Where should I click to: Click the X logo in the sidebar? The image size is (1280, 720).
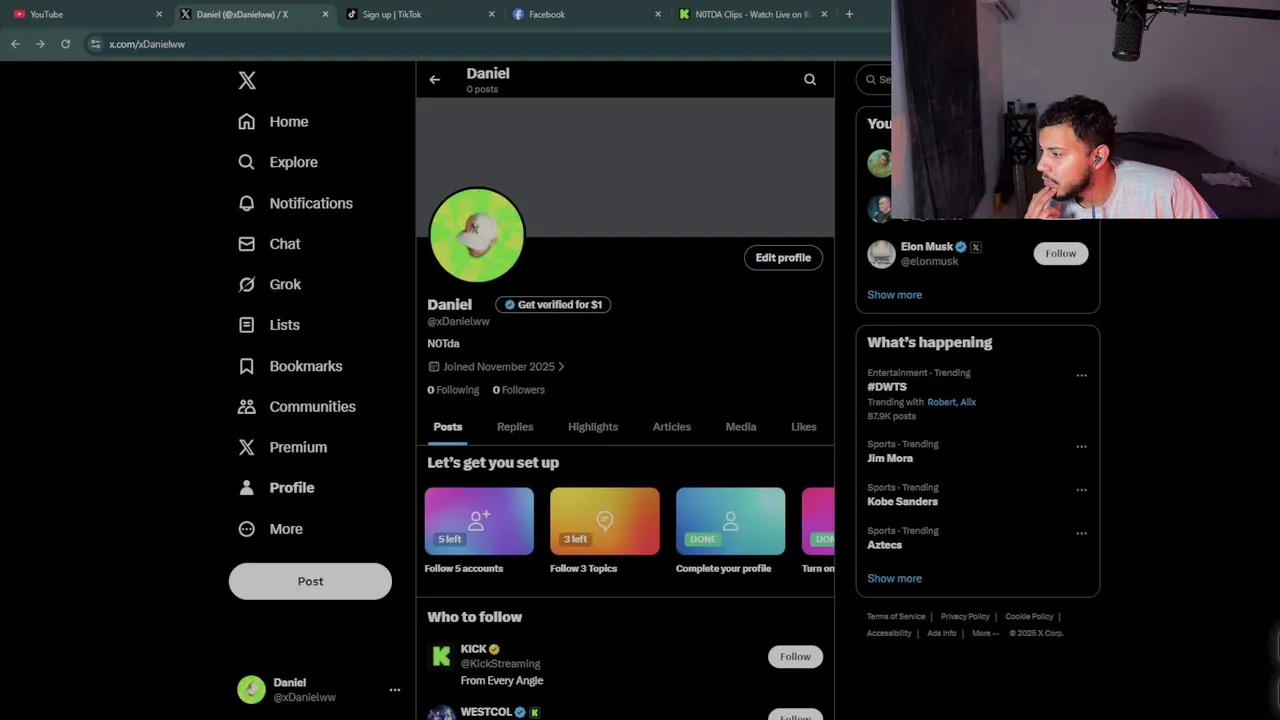pyautogui.click(x=247, y=80)
